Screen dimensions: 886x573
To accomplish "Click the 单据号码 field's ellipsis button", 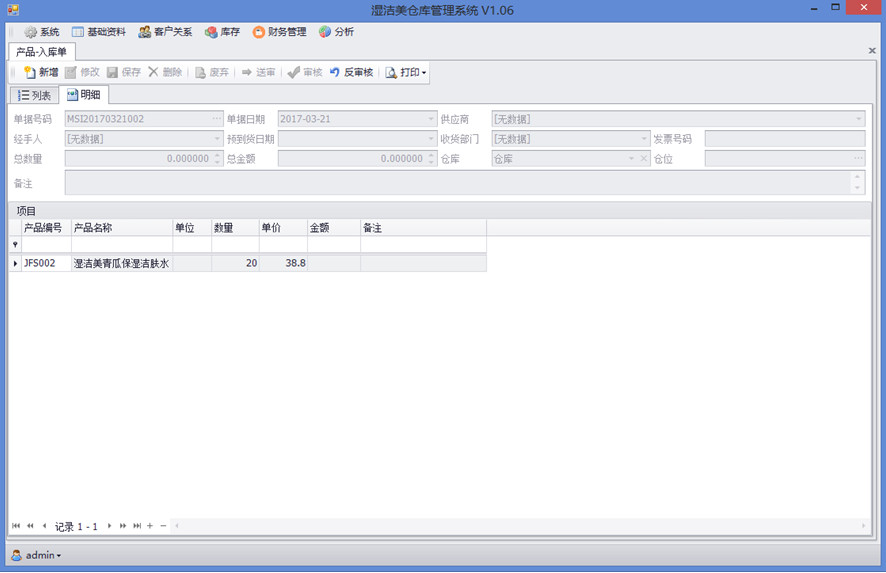I will tap(217, 119).
